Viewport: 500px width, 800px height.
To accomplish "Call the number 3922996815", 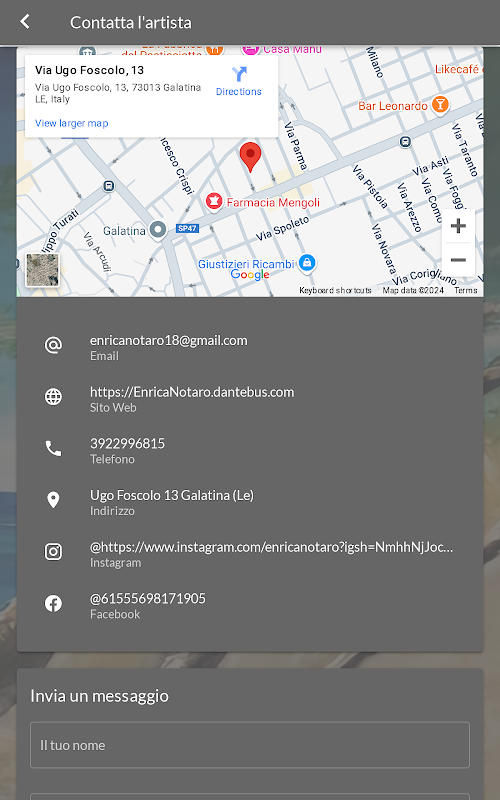I will point(128,443).
